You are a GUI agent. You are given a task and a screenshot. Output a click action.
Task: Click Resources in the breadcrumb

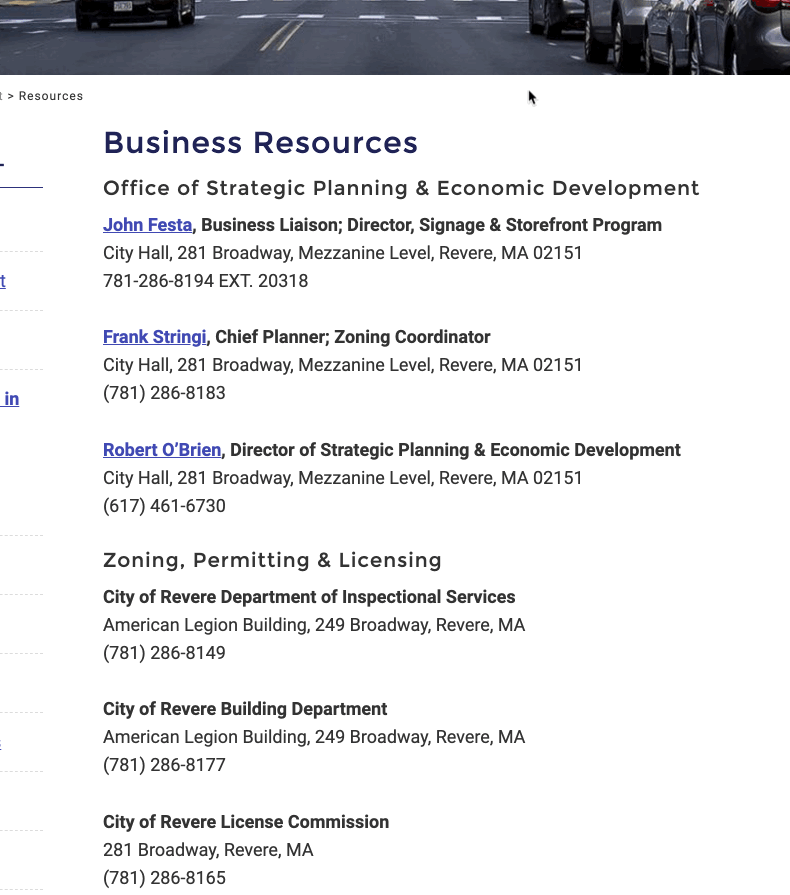(x=51, y=97)
